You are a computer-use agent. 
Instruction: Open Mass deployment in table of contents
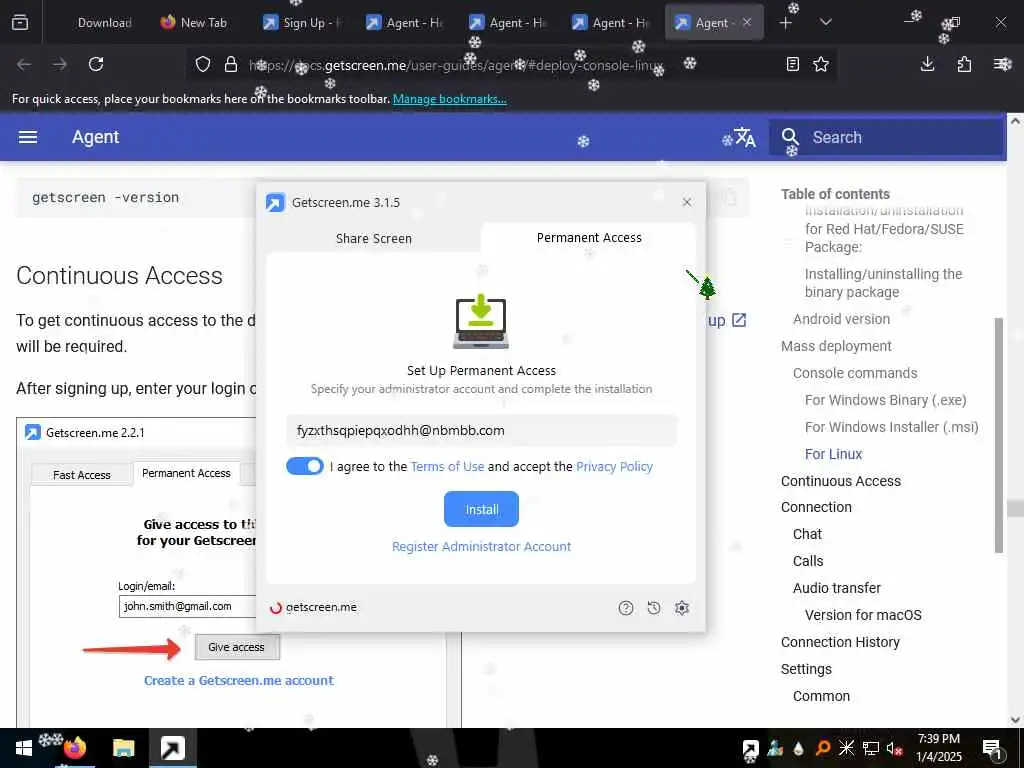pos(836,346)
